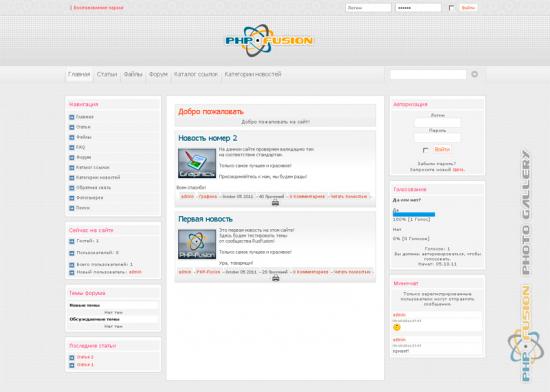Click the print icon under Новость номер 2
Viewport: 550px width, 392px height.
pyautogui.click(x=275, y=203)
